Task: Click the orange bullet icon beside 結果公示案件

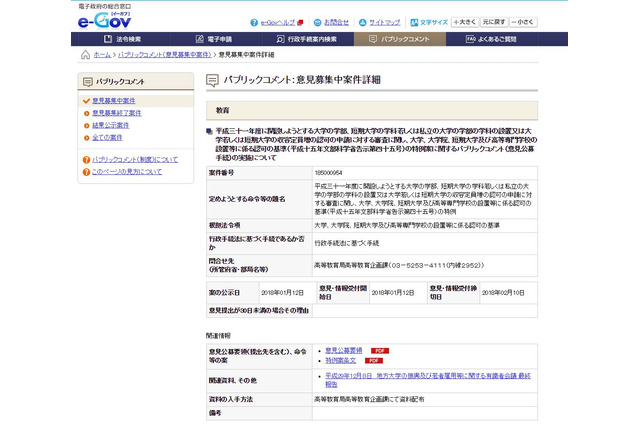Action: (x=87, y=126)
